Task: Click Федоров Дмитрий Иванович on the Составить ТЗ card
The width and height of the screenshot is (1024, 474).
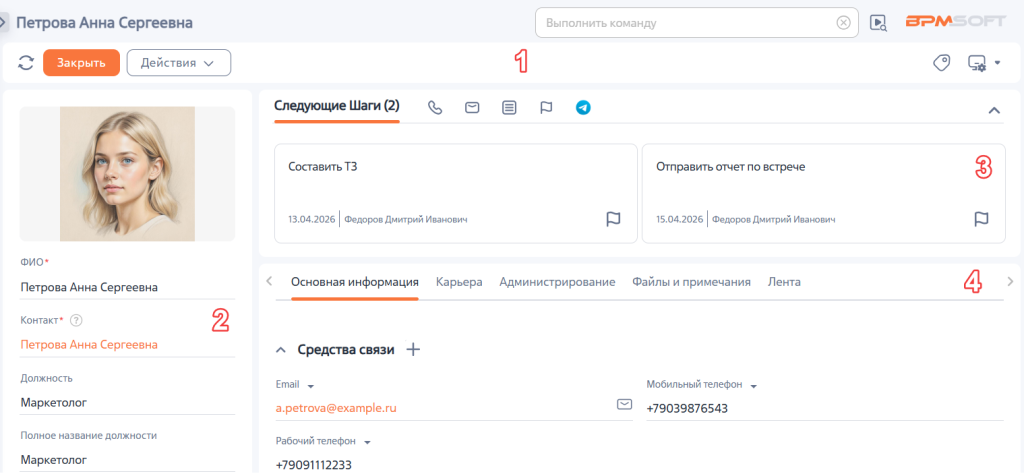Action: [x=406, y=219]
